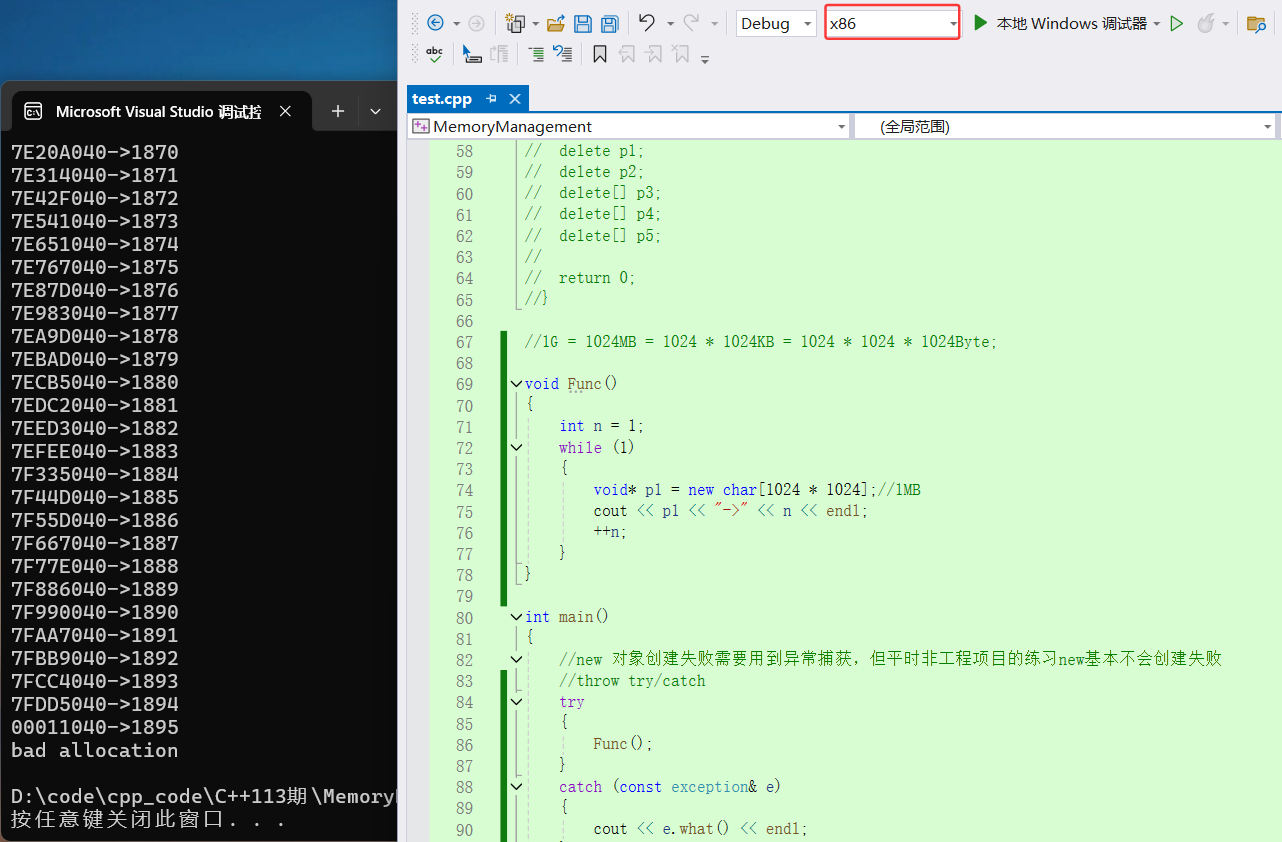The width and height of the screenshot is (1282, 842).
Task: Open the New Project dropdown arrow
Action: point(535,23)
